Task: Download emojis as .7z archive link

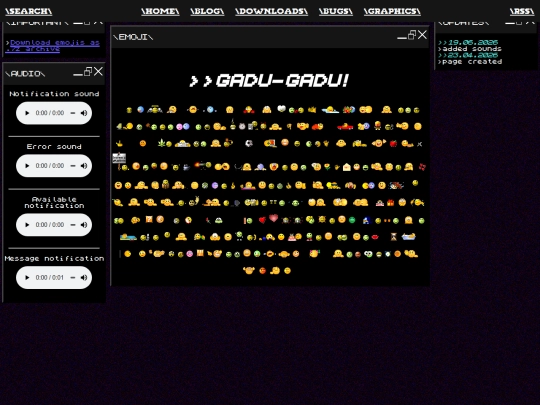Action: coord(53,45)
